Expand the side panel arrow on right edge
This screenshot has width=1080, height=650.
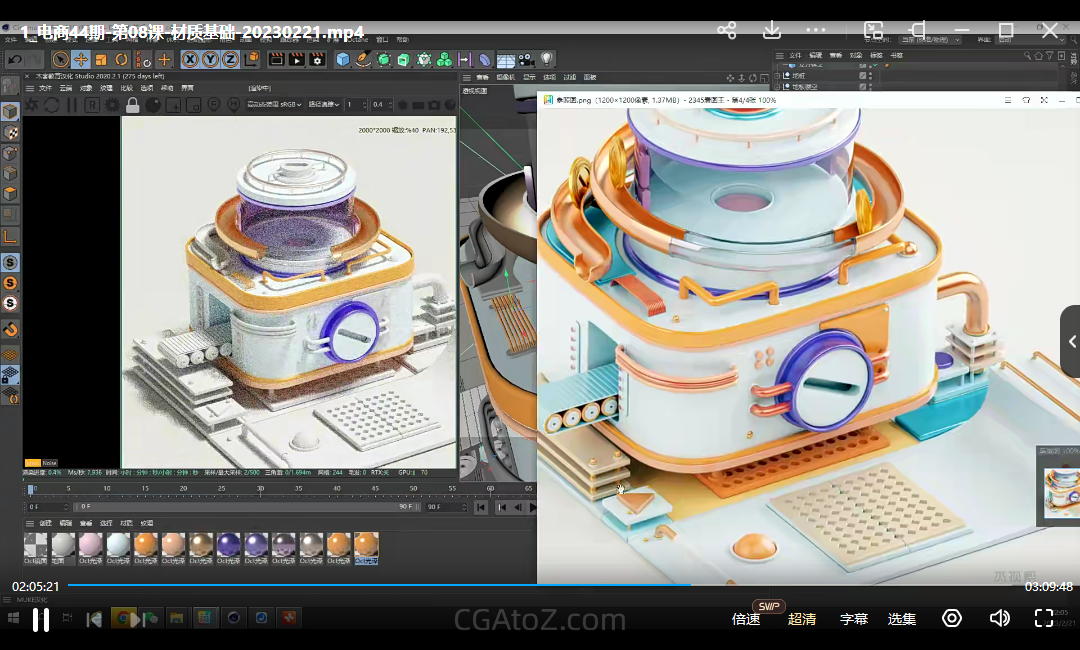(1071, 341)
